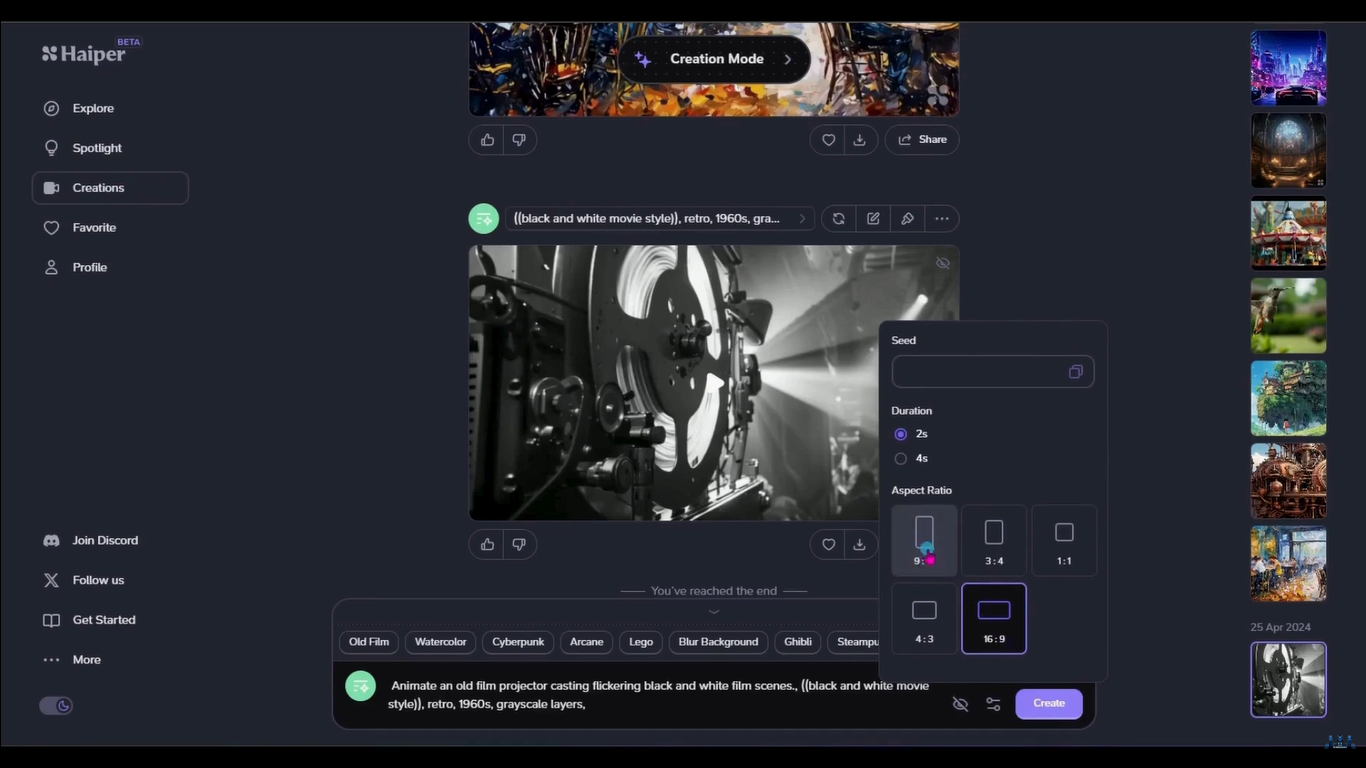Image resolution: width=1366 pixels, height=768 pixels.
Task: Switch to the Creations sidebar section
Action: point(98,187)
